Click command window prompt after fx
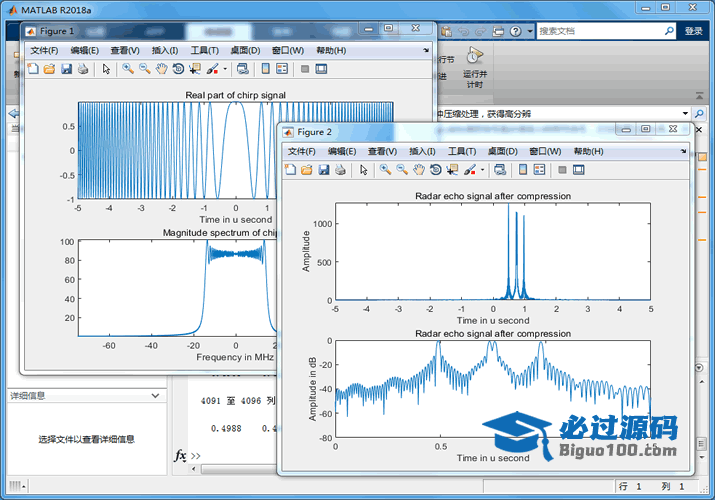Image resolution: width=715 pixels, height=500 pixels. click(196, 456)
